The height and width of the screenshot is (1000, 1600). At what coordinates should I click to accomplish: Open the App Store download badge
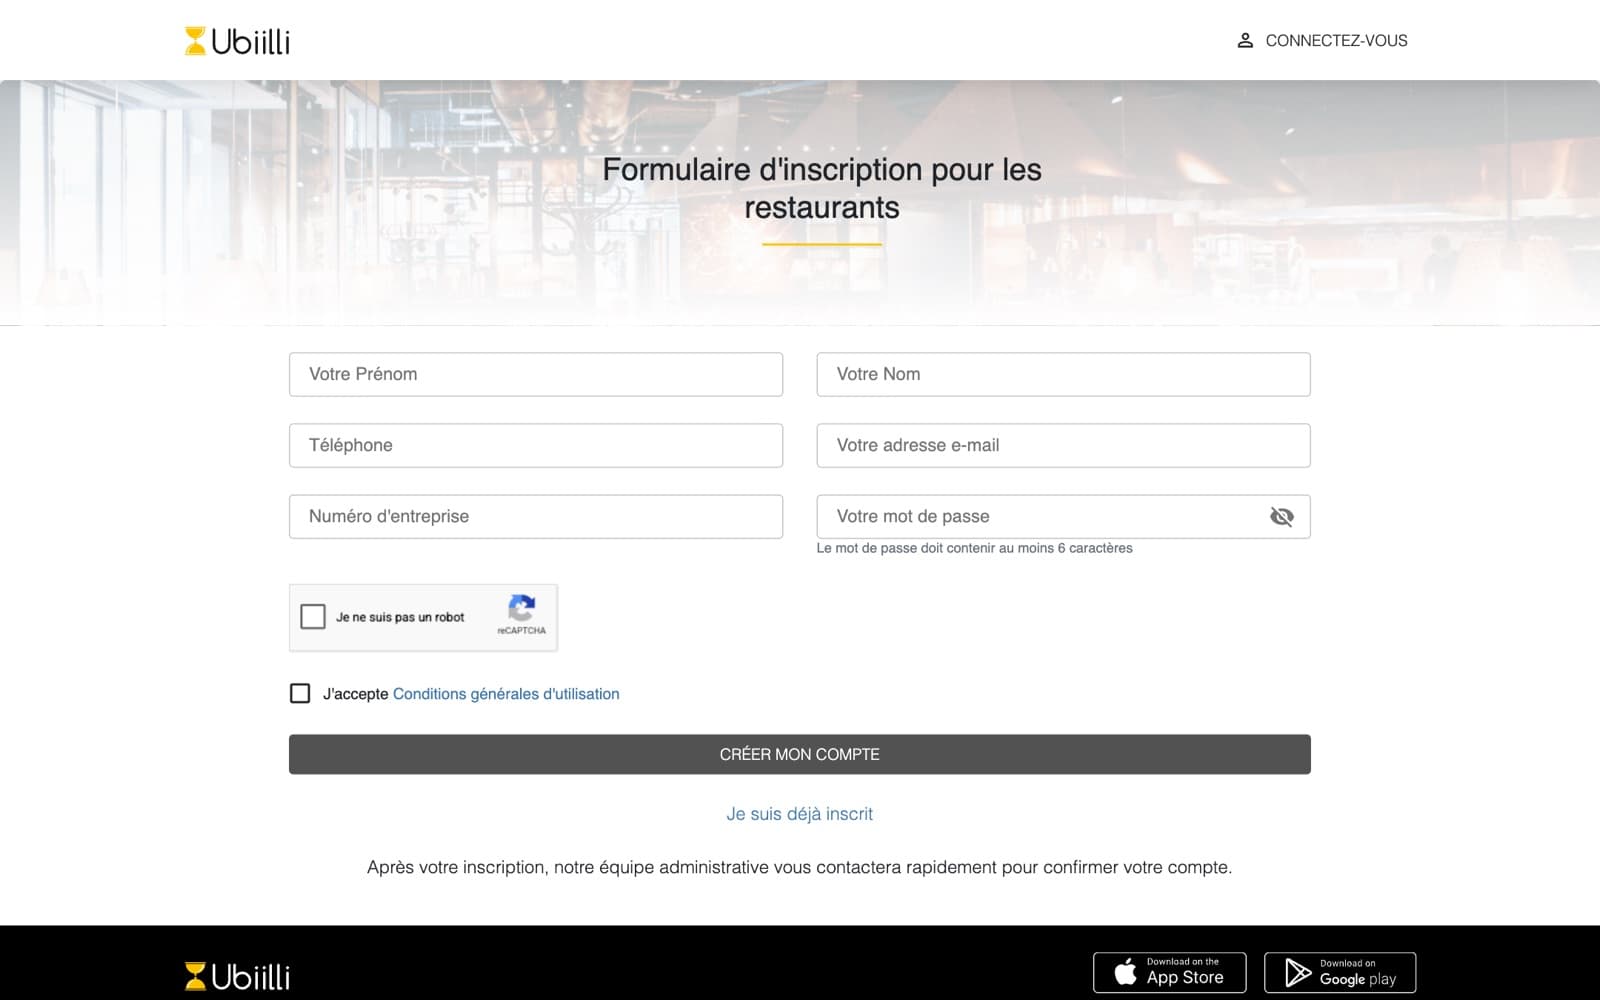coord(1169,972)
